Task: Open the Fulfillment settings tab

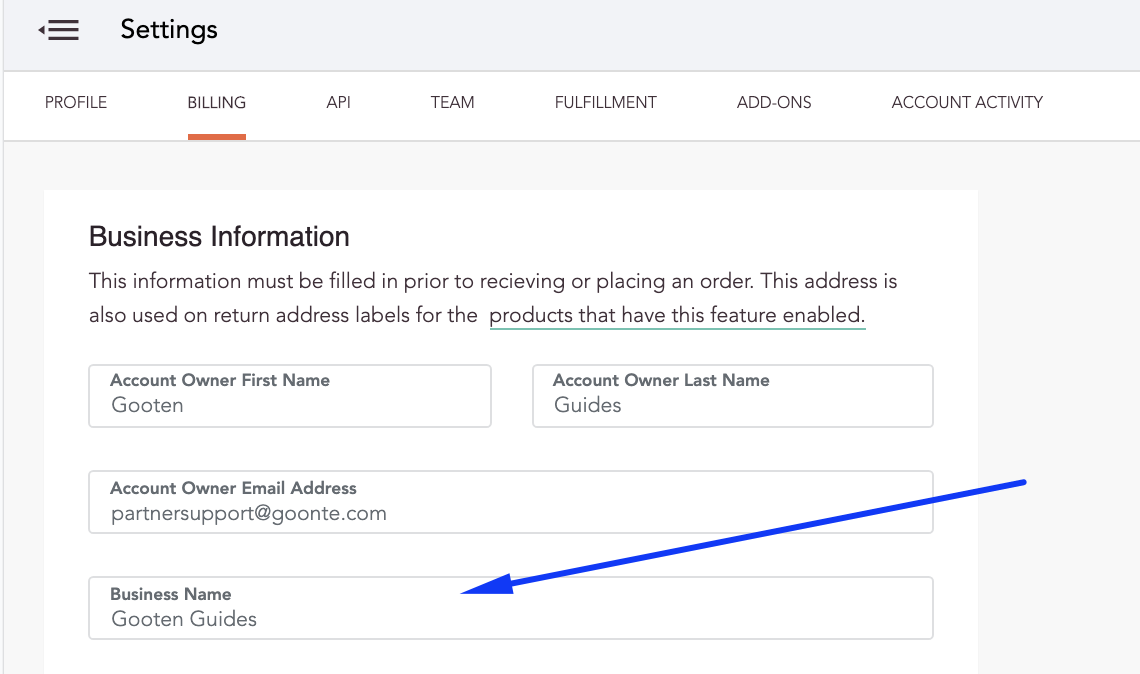Action: [x=605, y=102]
